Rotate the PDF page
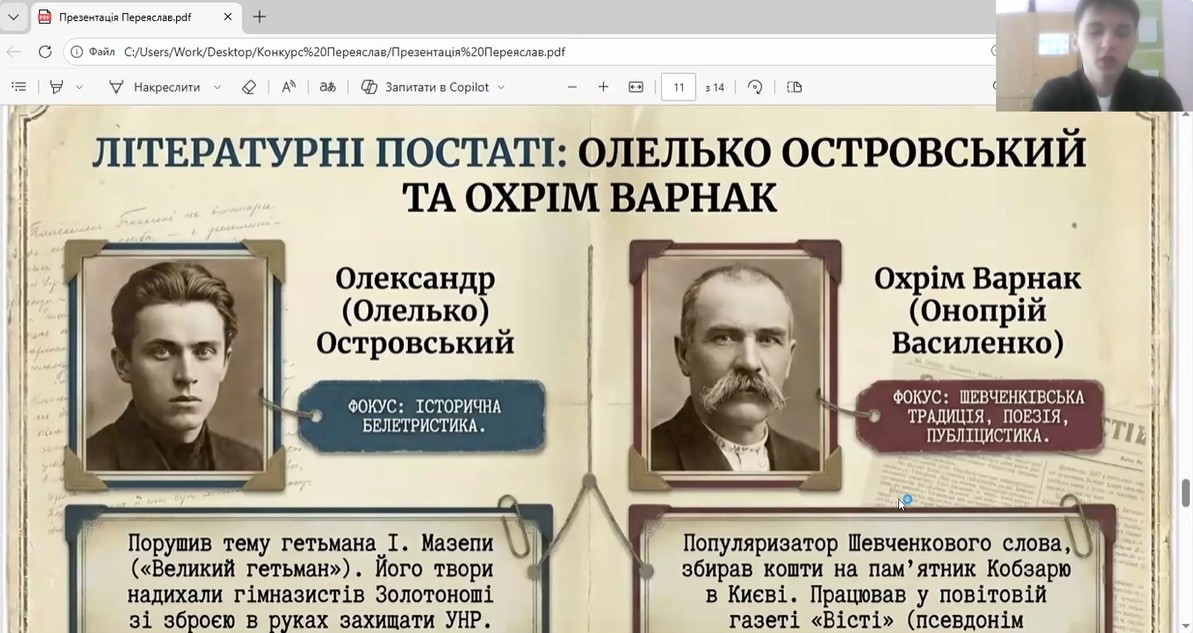 point(755,87)
